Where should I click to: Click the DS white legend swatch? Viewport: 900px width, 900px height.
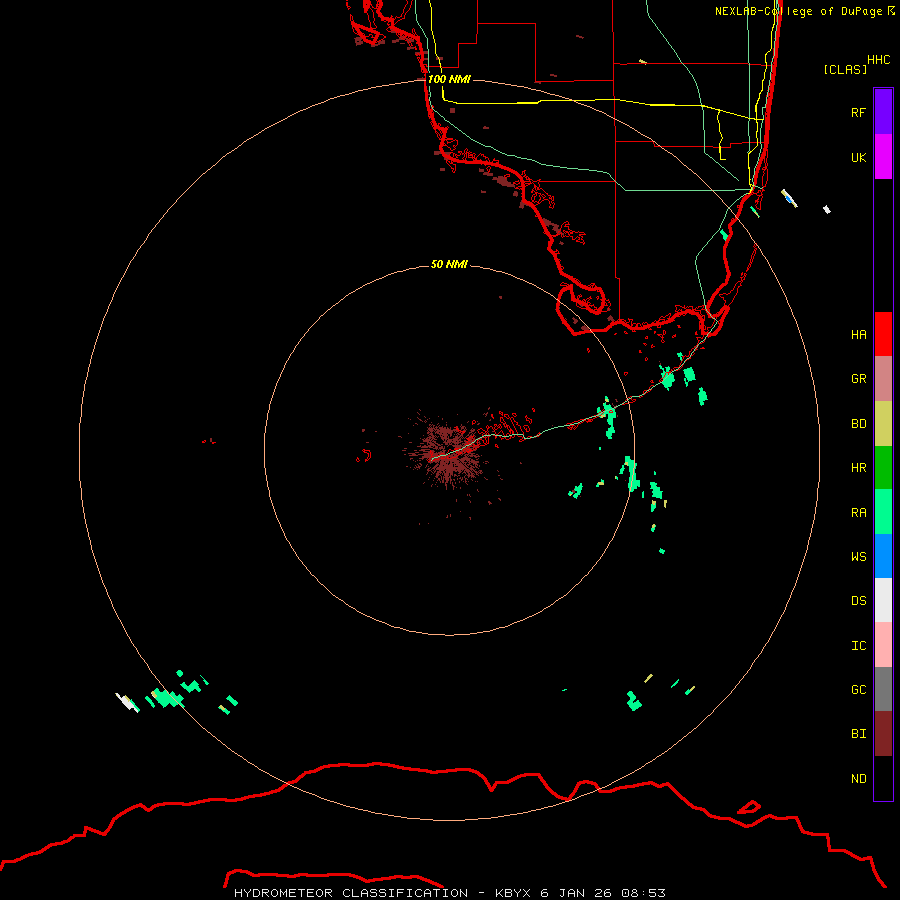tap(883, 600)
